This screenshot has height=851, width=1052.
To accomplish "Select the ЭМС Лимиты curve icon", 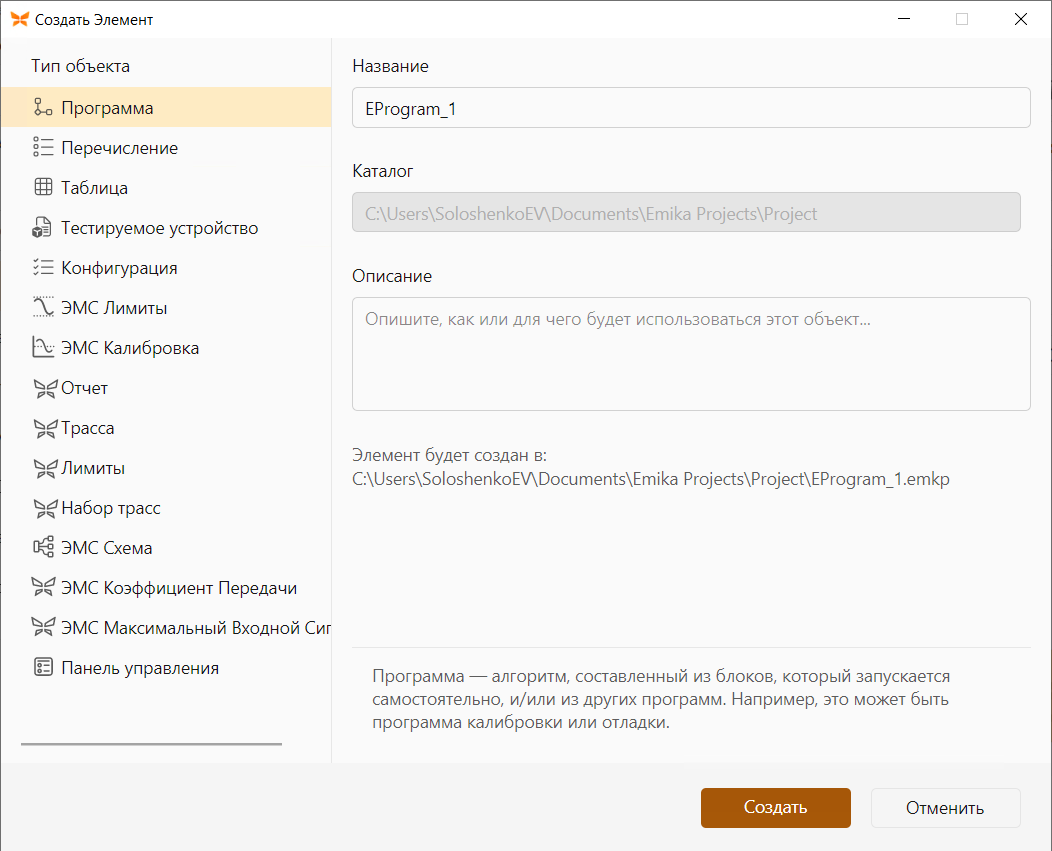I will coord(43,307).
